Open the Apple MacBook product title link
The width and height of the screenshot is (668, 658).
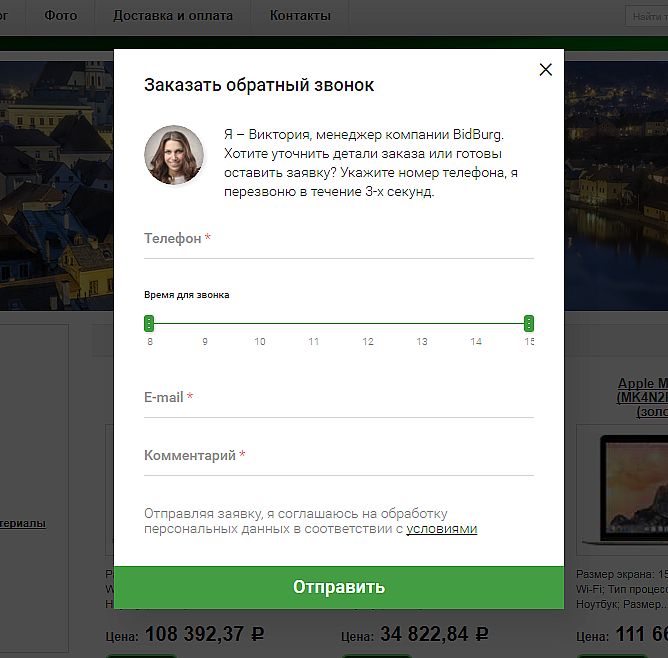[x=642, y=397]
